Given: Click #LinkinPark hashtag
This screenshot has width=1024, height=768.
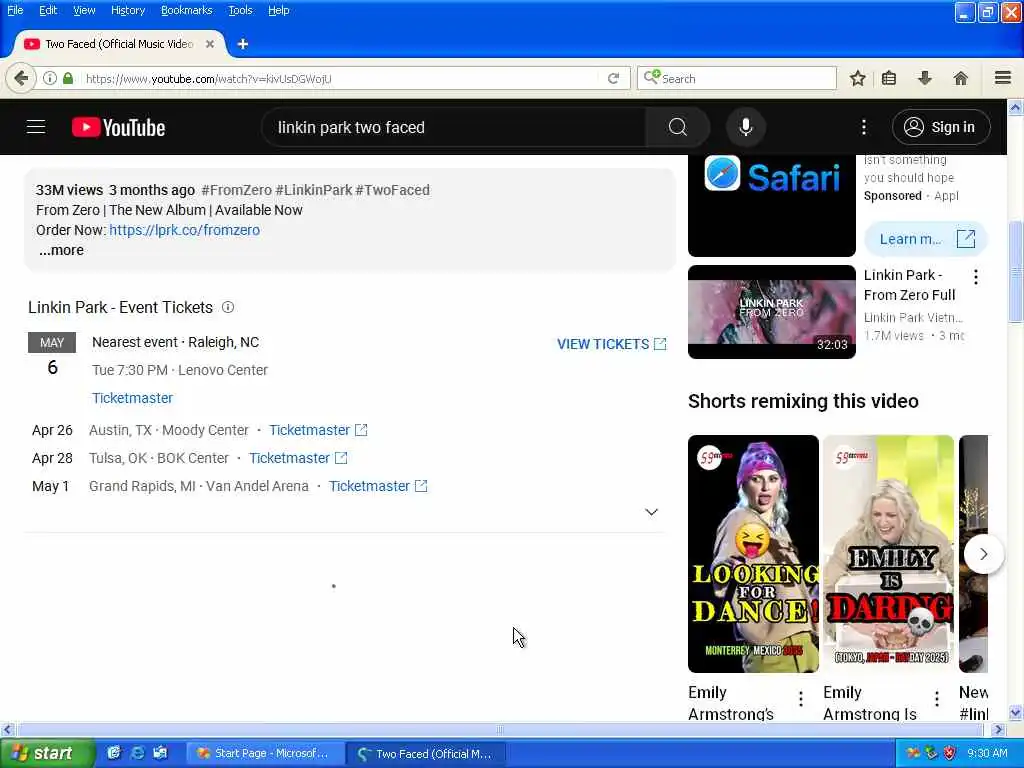Looking at the screenshot, I should tap(313, 190).
